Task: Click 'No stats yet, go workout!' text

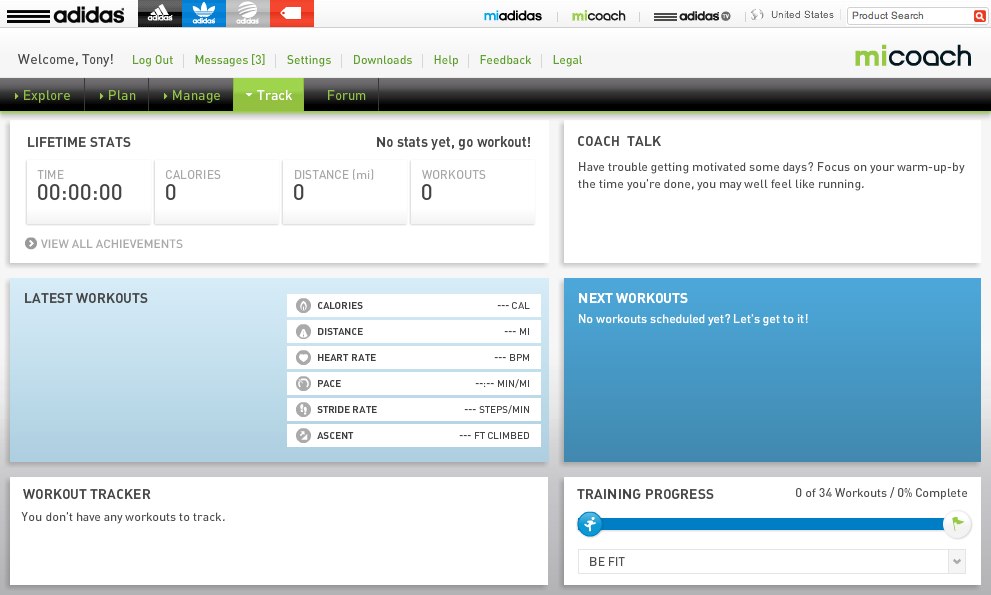Action: click(x=453, y=142)
